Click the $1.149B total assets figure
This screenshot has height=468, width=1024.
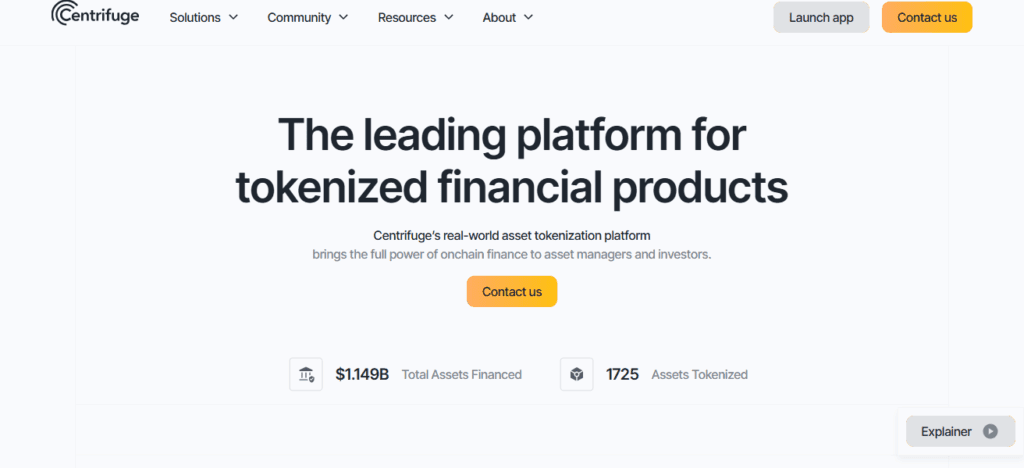[x=362, y=374]
